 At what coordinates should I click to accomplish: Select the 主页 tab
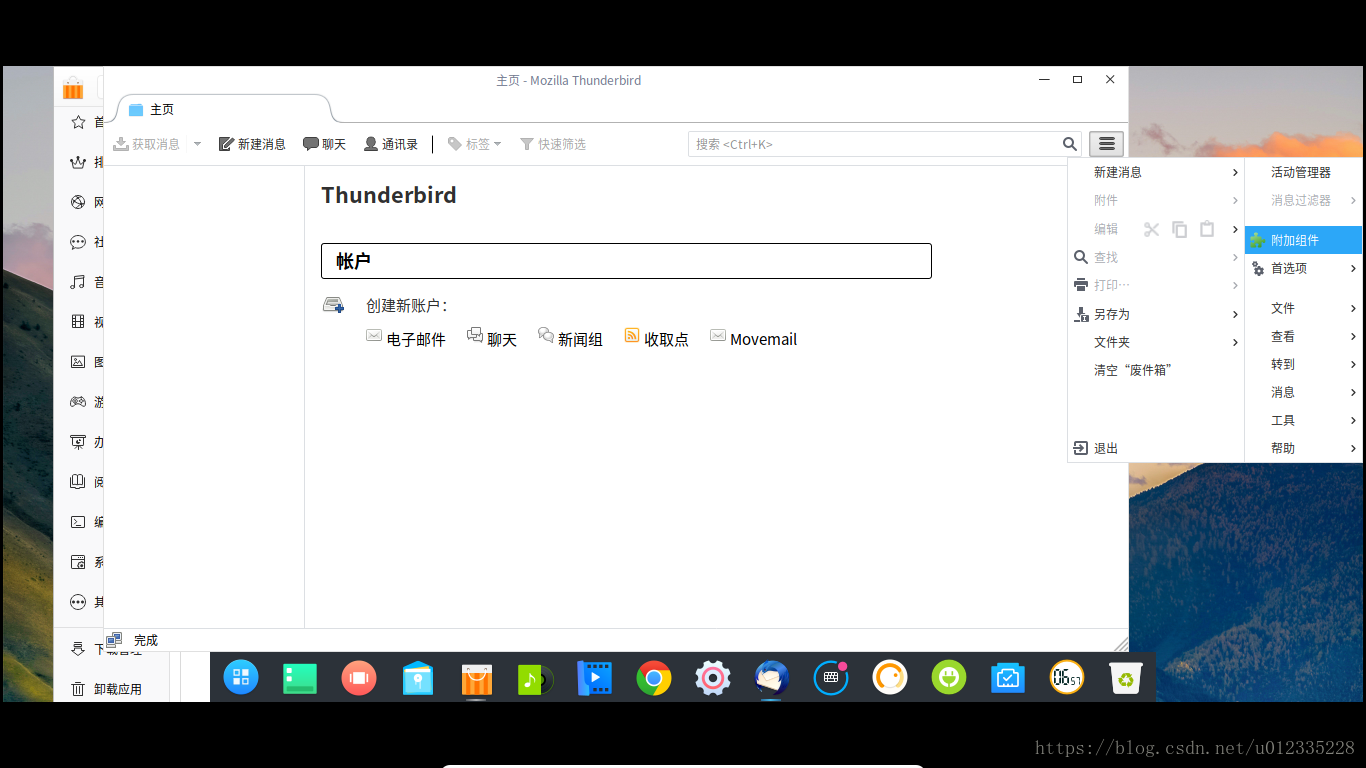(x=223, y=109)
